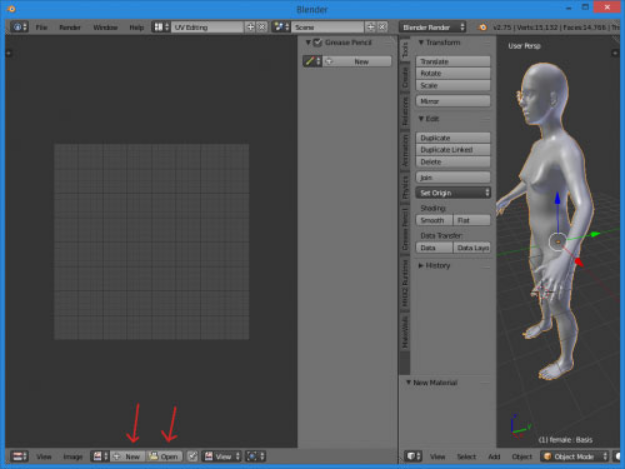
Task: Expand the History panel
Action: tap(434, 265)
